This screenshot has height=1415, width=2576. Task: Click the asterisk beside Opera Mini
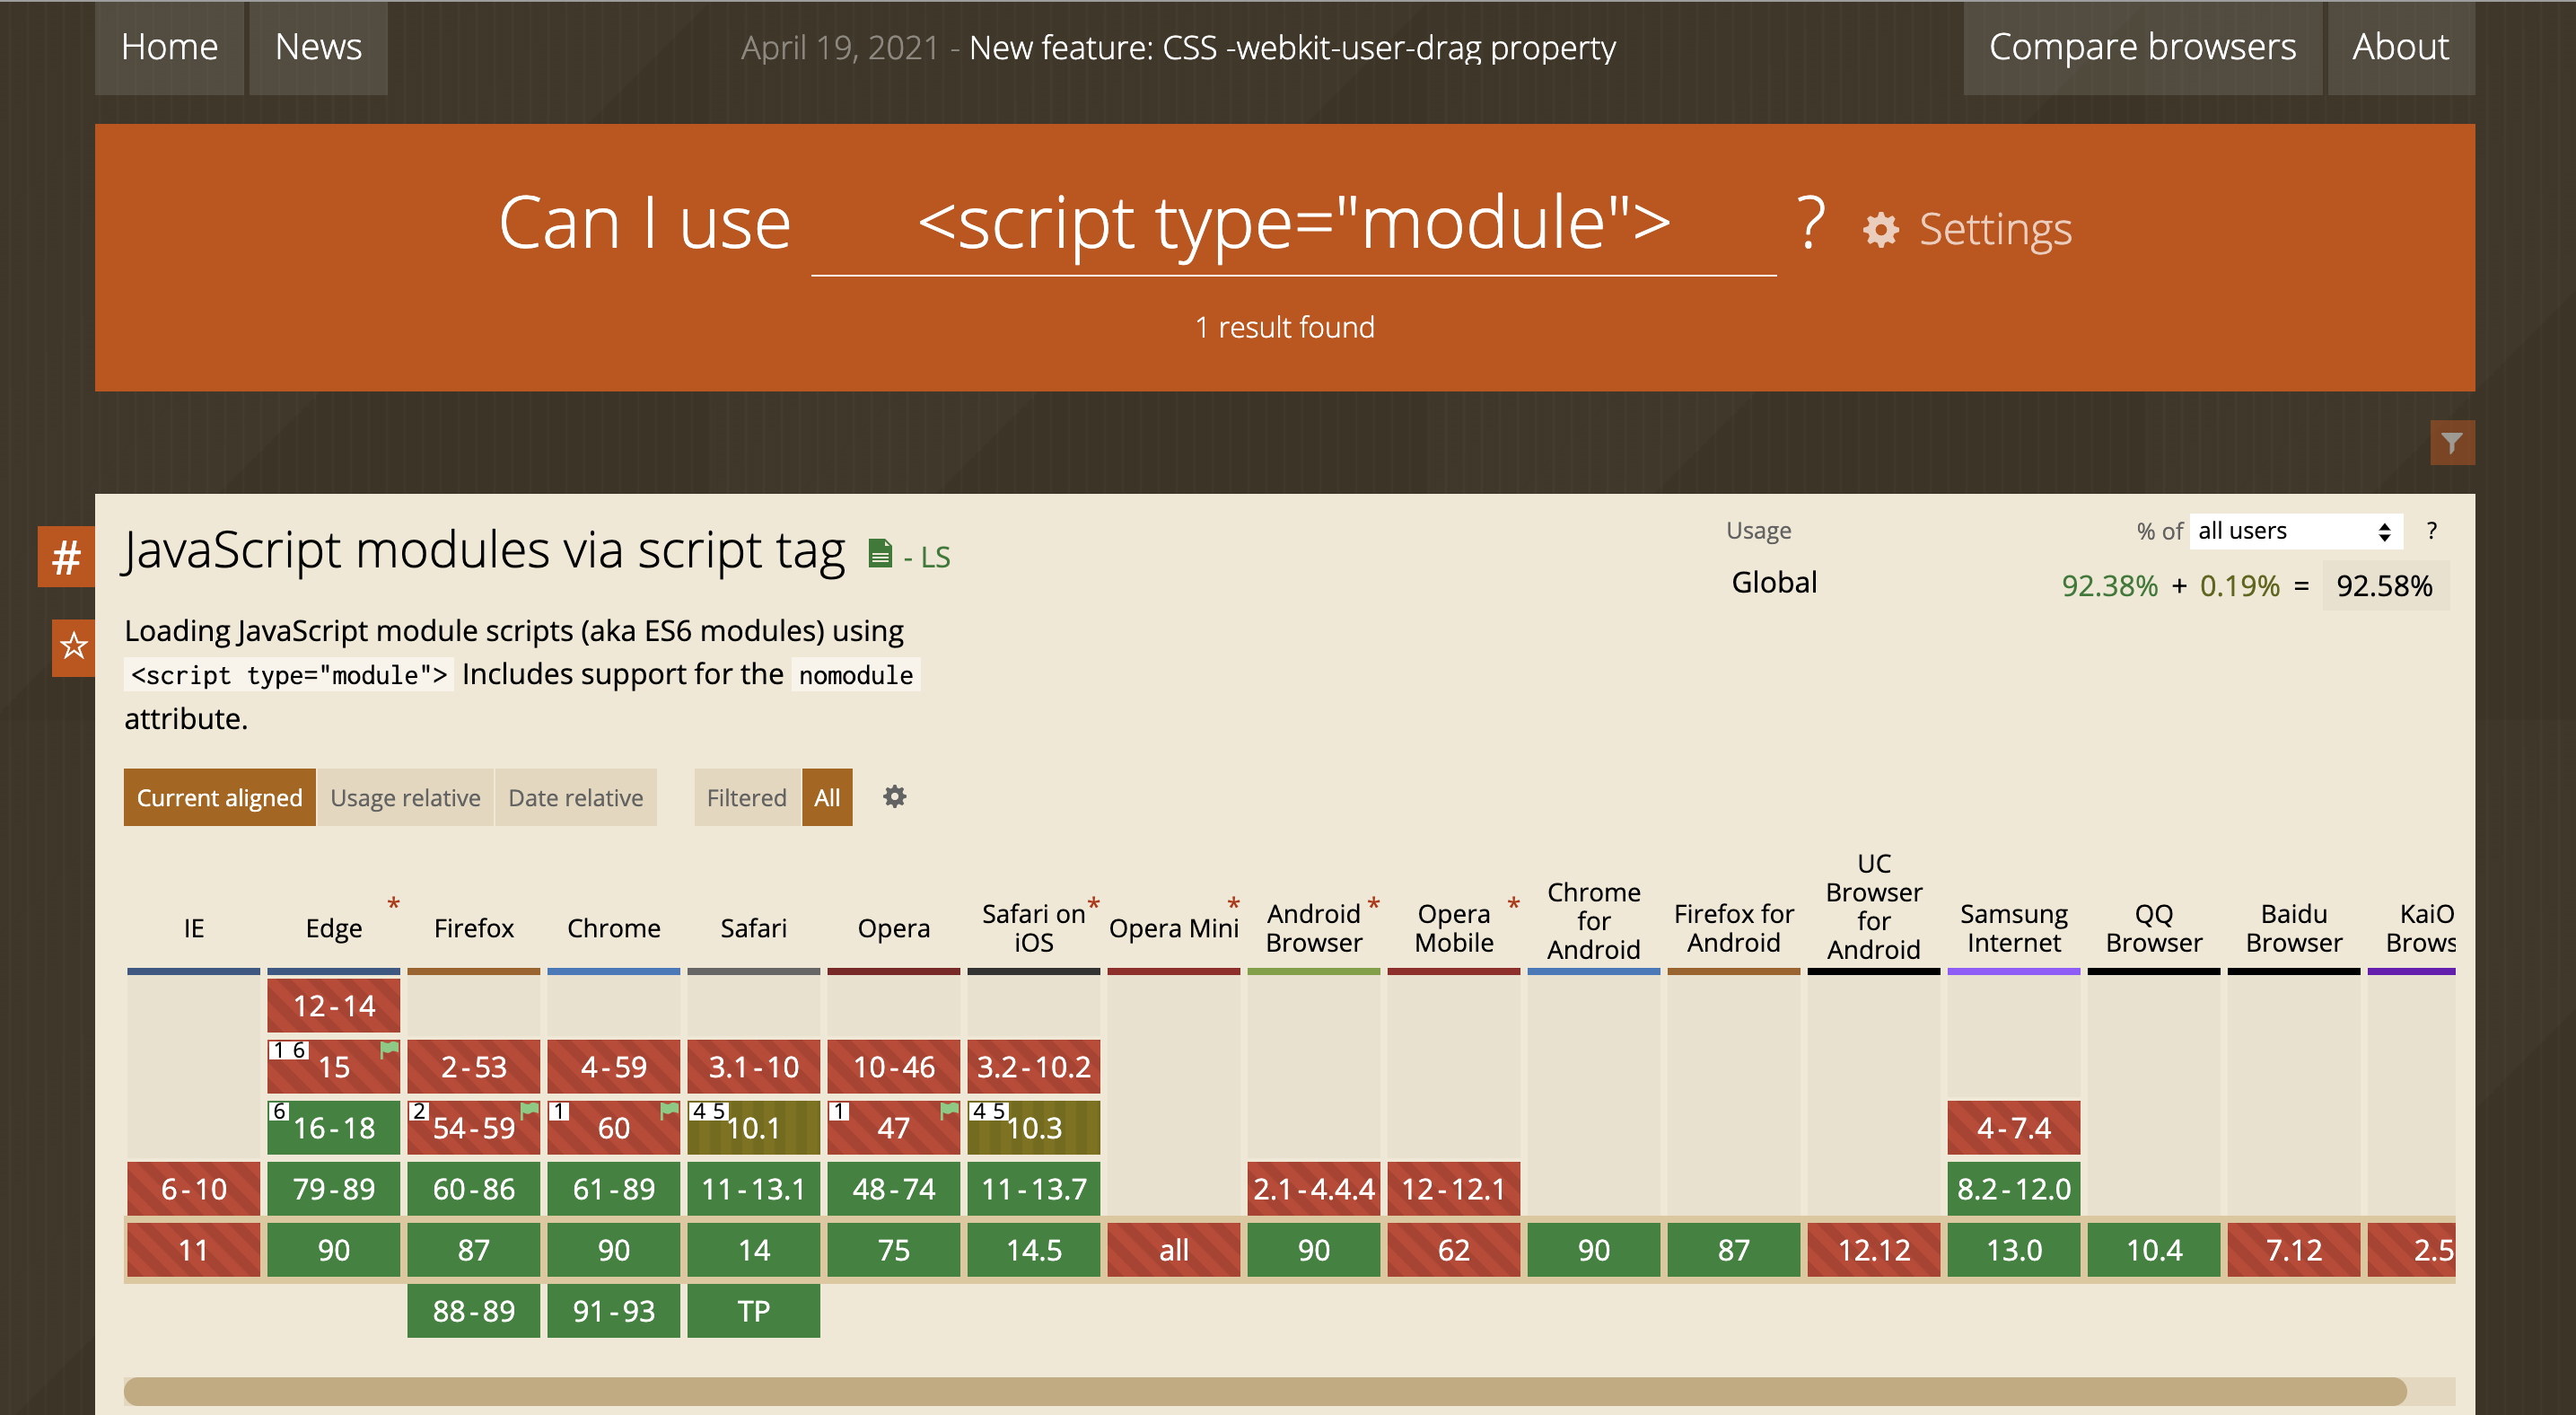pos(1233,905)
